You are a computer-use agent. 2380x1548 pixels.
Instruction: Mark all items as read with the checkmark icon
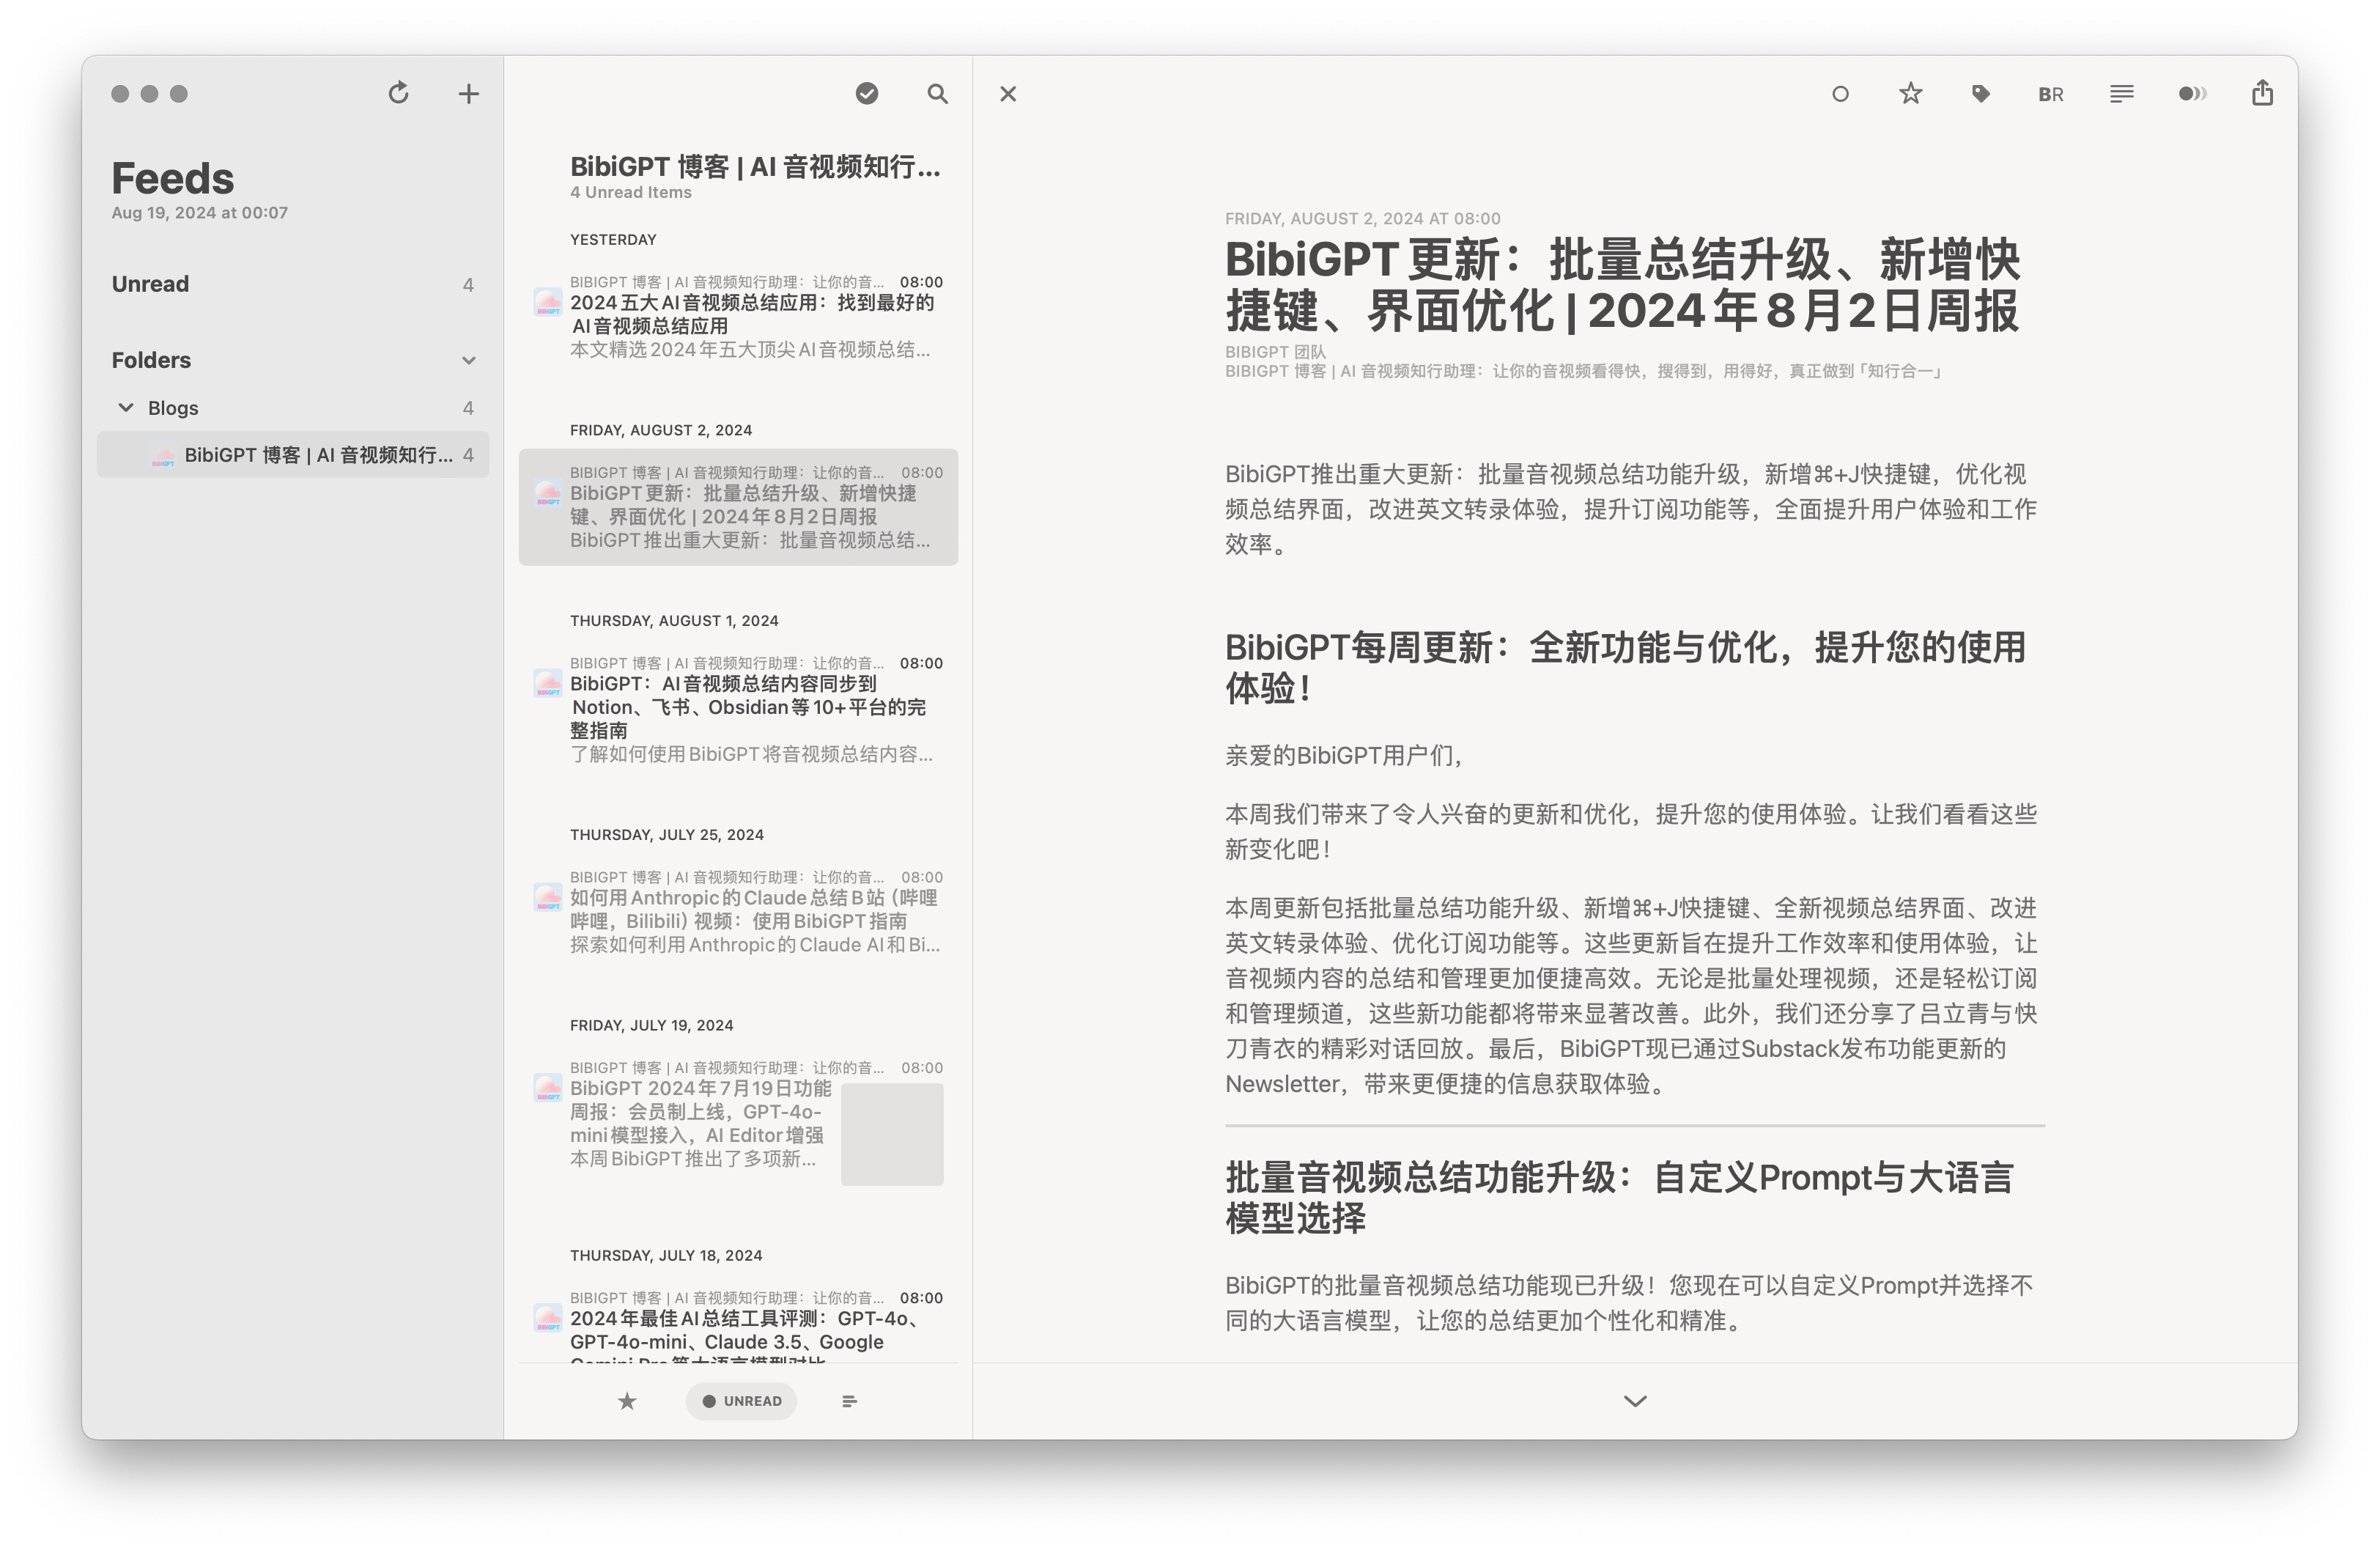[867, 94]
